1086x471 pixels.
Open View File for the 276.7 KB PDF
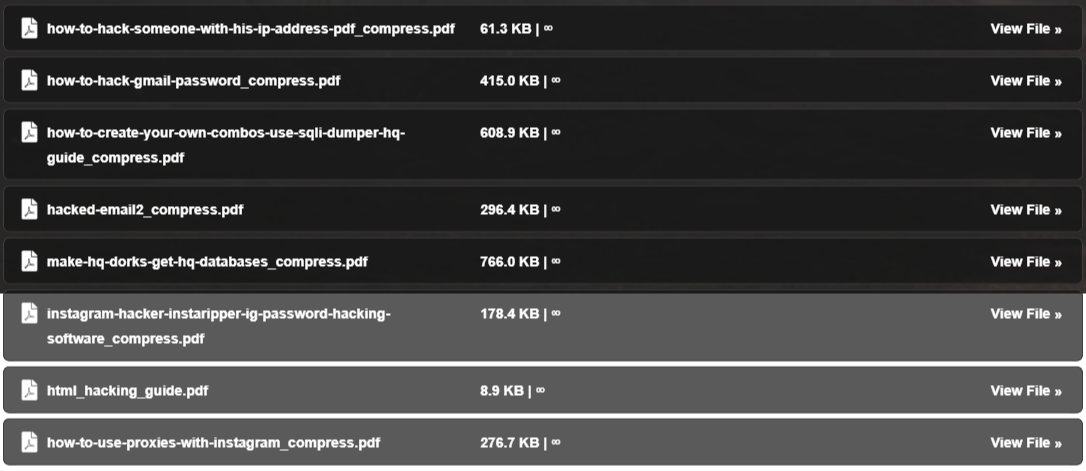1025,443
